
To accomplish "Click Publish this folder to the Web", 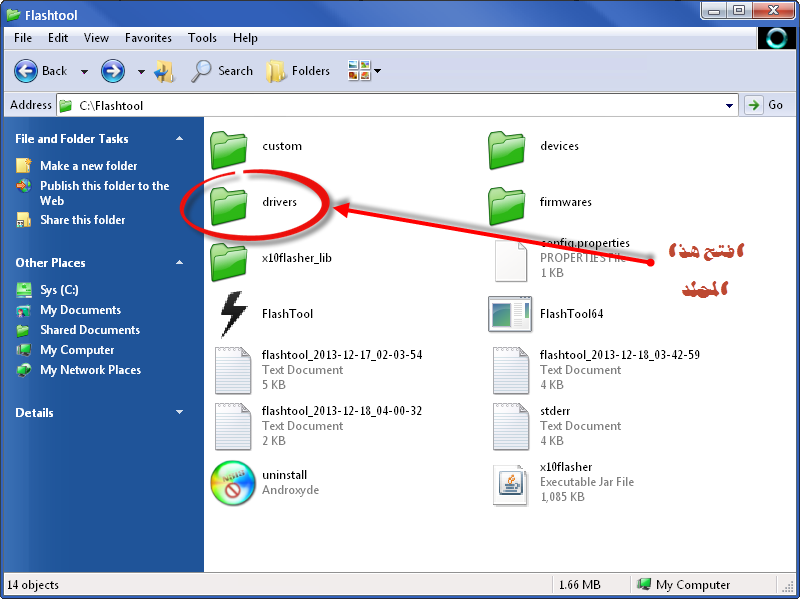I will 105,193.
